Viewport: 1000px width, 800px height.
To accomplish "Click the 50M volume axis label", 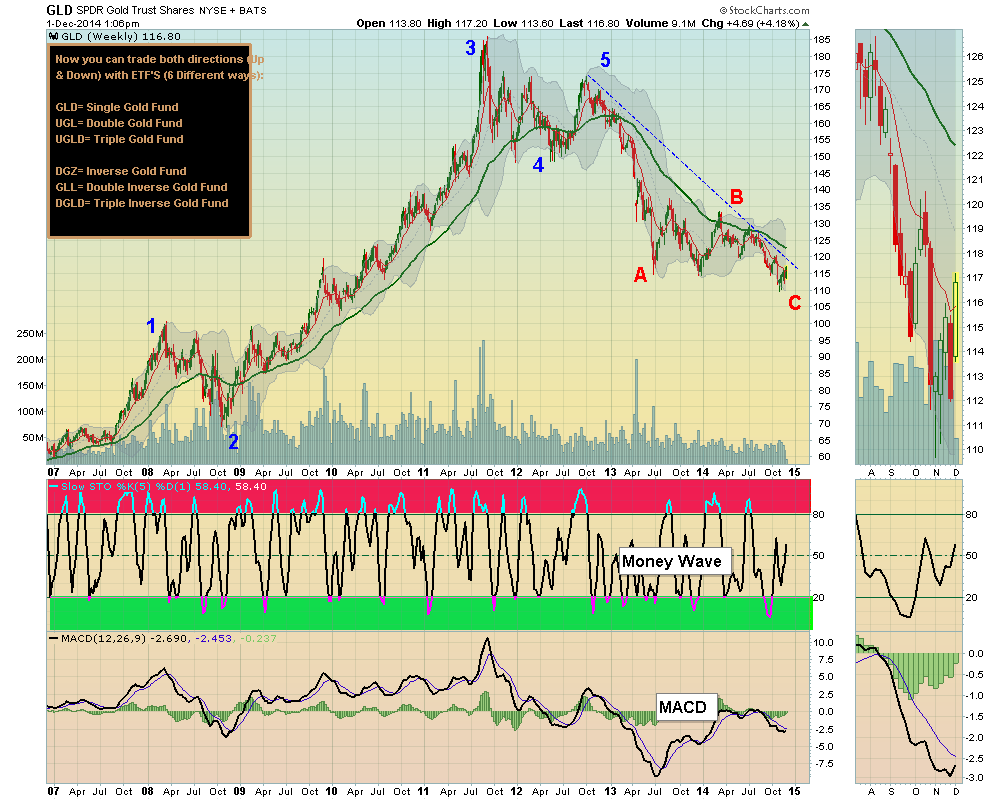I will pyautogui.click(x=33, y=438).
